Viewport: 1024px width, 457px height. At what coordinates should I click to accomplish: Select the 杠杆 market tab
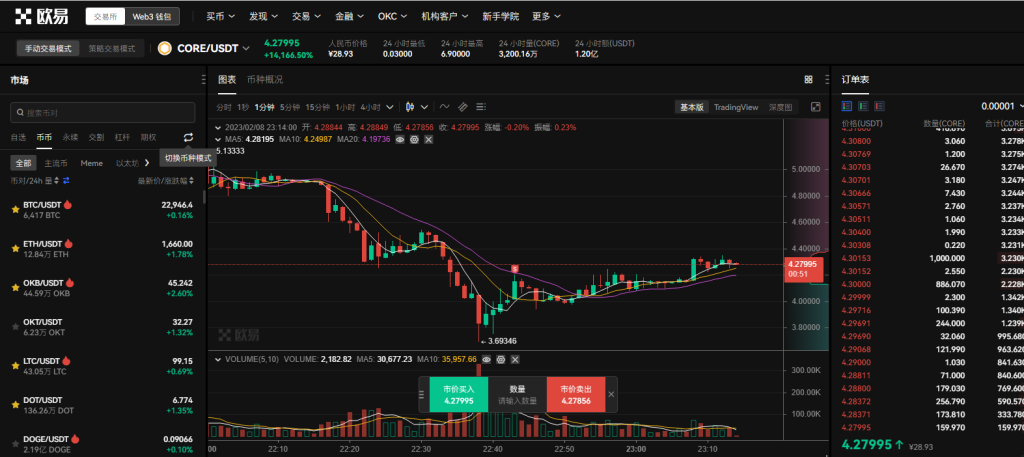[x=123, y=137]
